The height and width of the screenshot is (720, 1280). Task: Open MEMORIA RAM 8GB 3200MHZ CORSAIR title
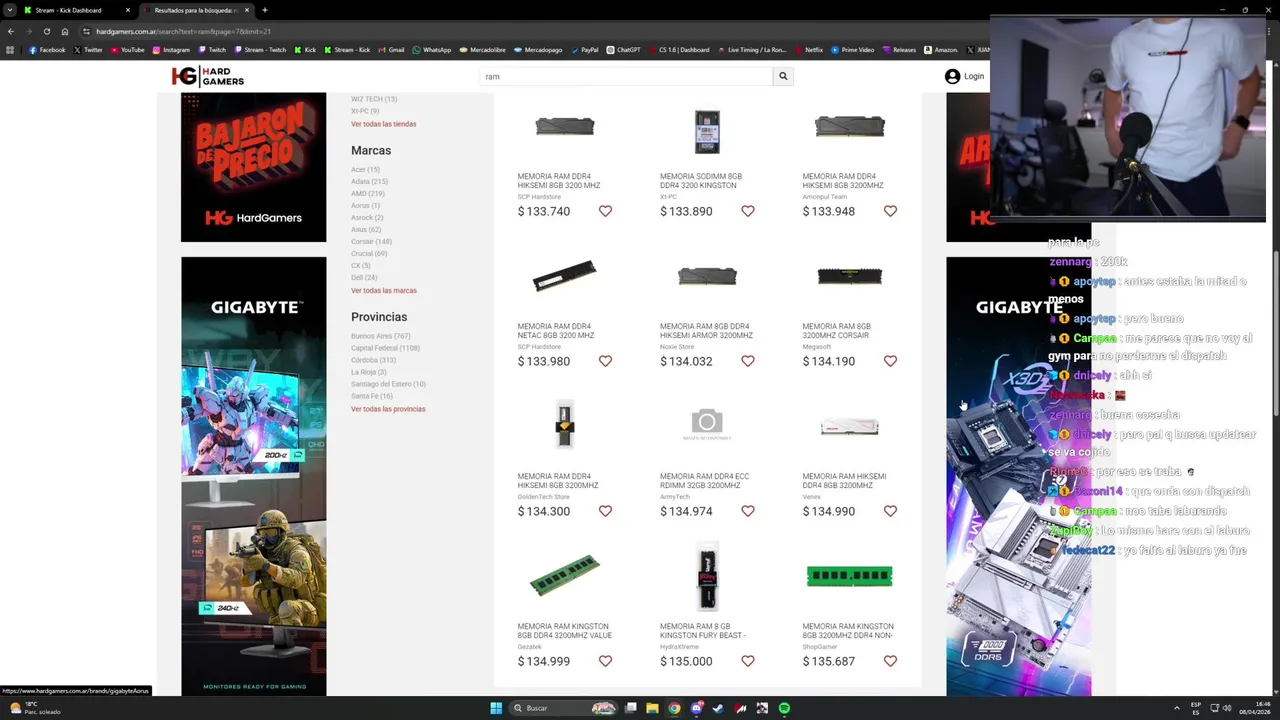[836, 331]
